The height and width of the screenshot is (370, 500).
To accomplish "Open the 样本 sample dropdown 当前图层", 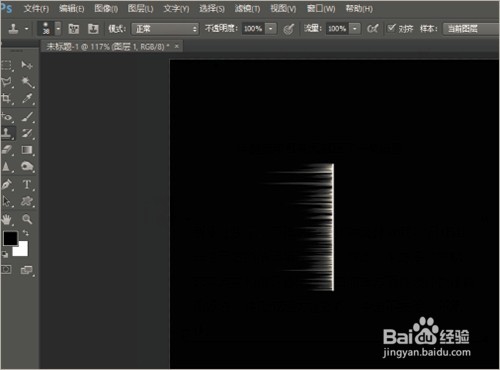I will point(471,29).
